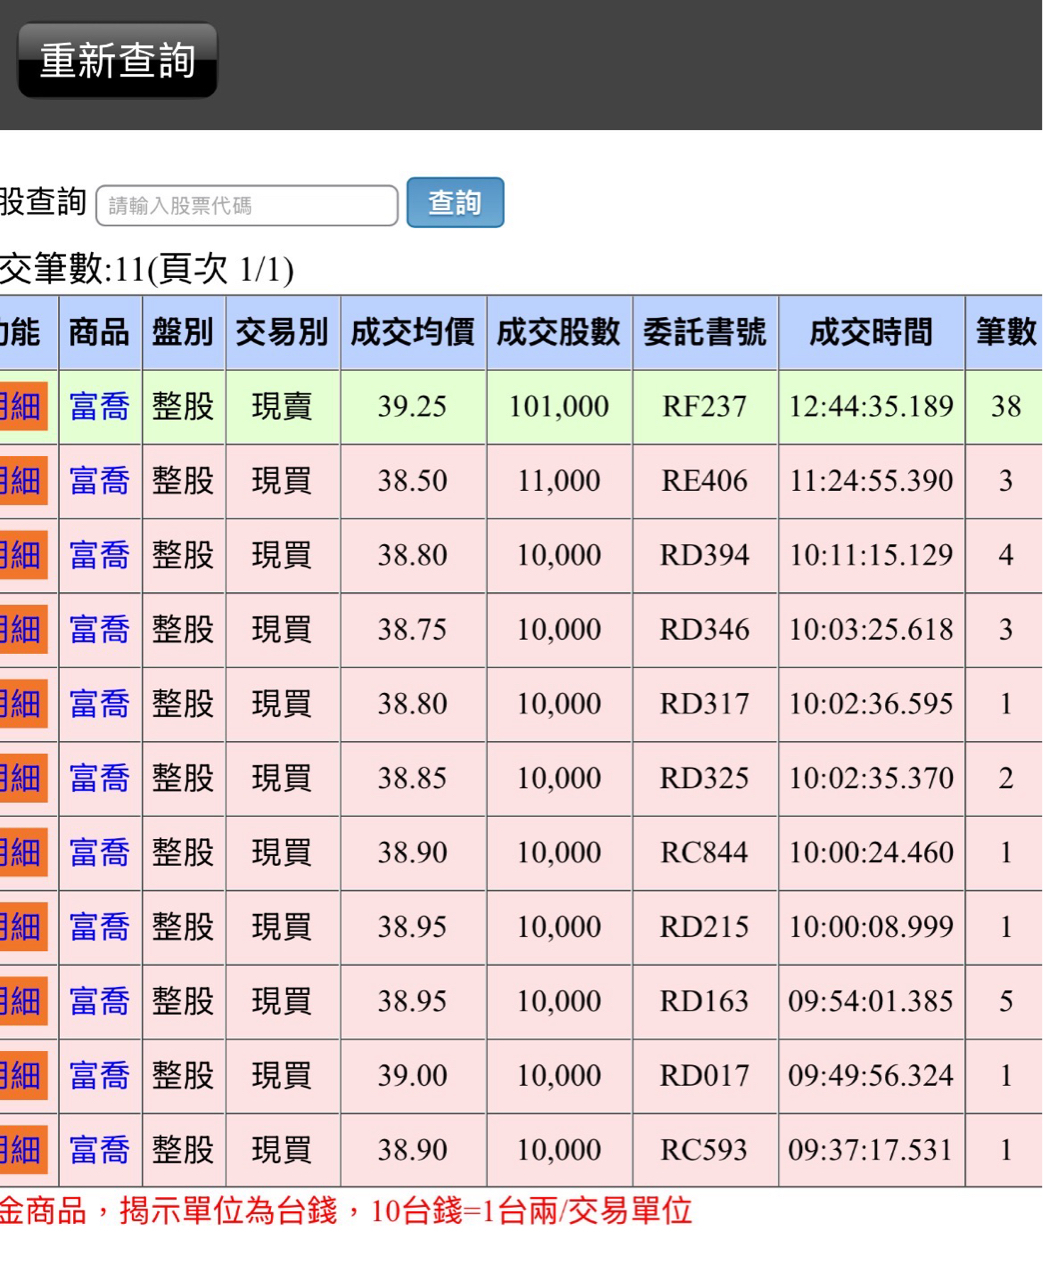Click 富喬 link in the RC593 row
Viewport: 1043px width, 1280px height.
[100, 1150]
